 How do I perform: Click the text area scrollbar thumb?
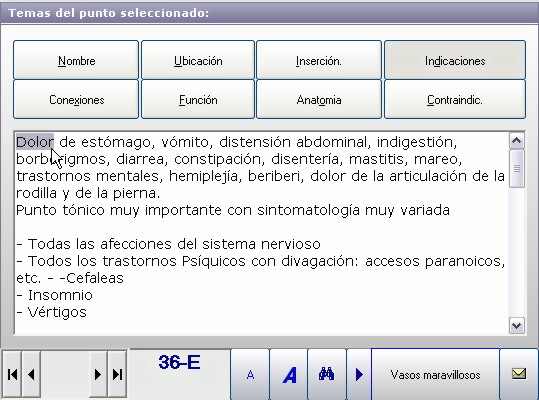(x=517, y=169)
